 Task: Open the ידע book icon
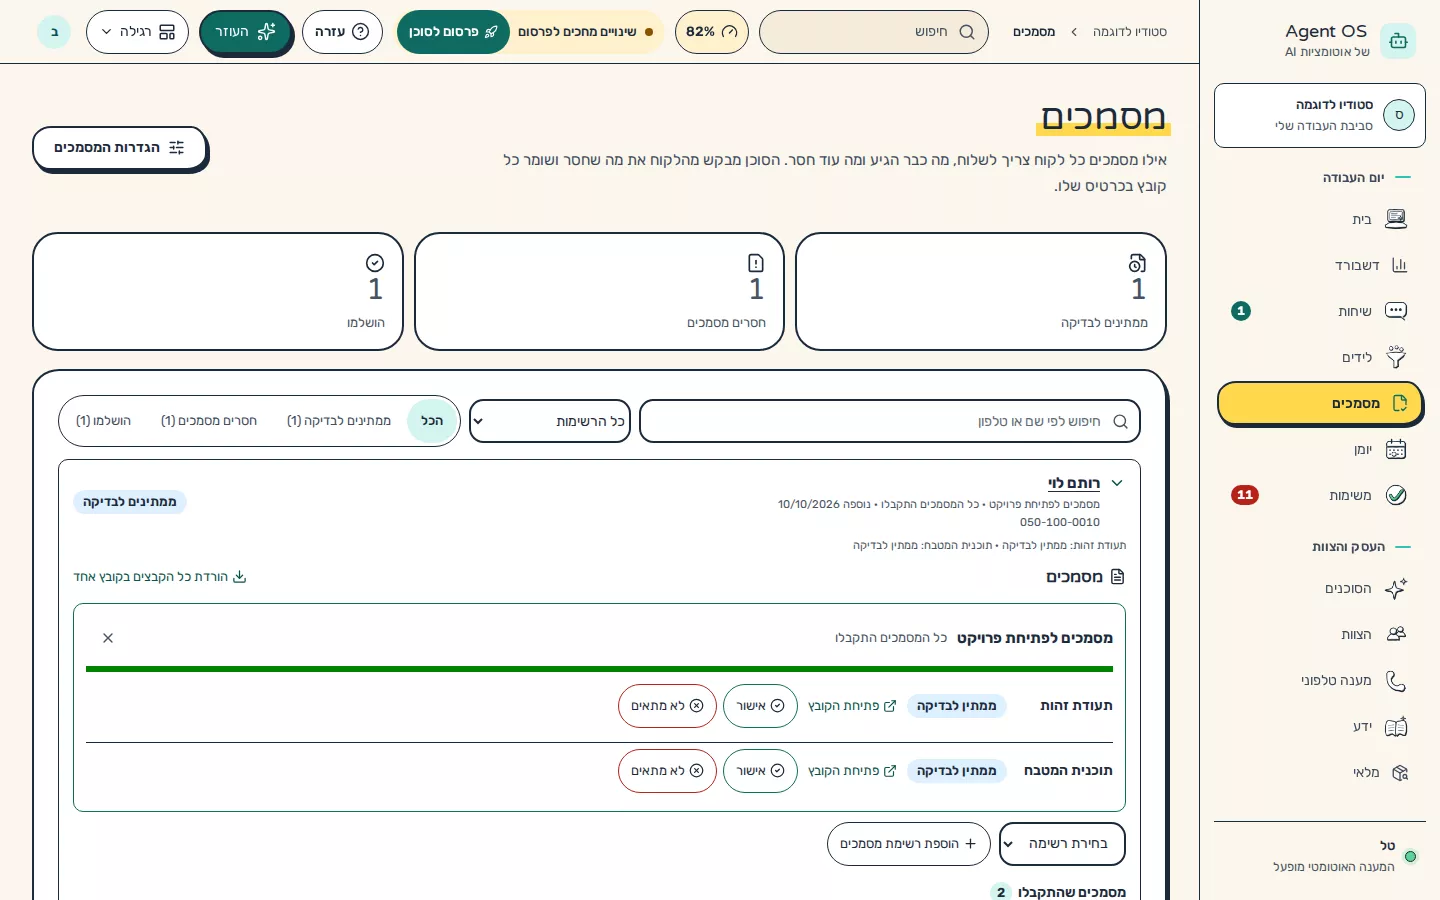click(x=1396, y=727)
